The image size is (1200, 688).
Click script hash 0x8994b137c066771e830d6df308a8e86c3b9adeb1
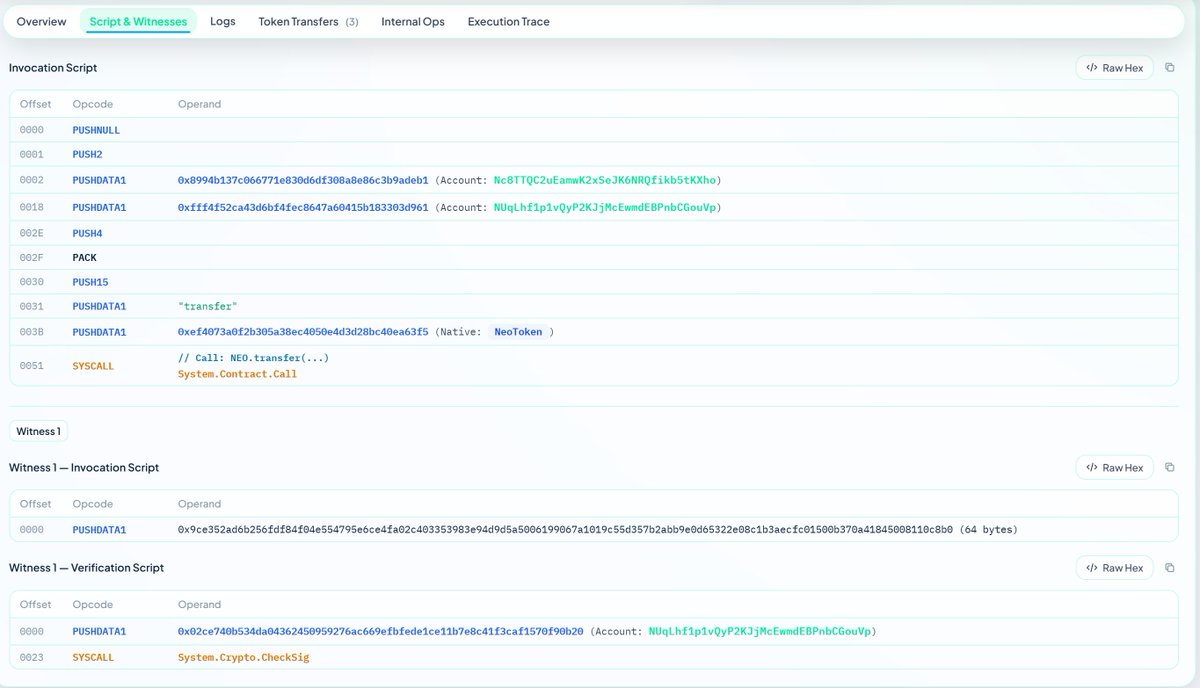(303, 180)
